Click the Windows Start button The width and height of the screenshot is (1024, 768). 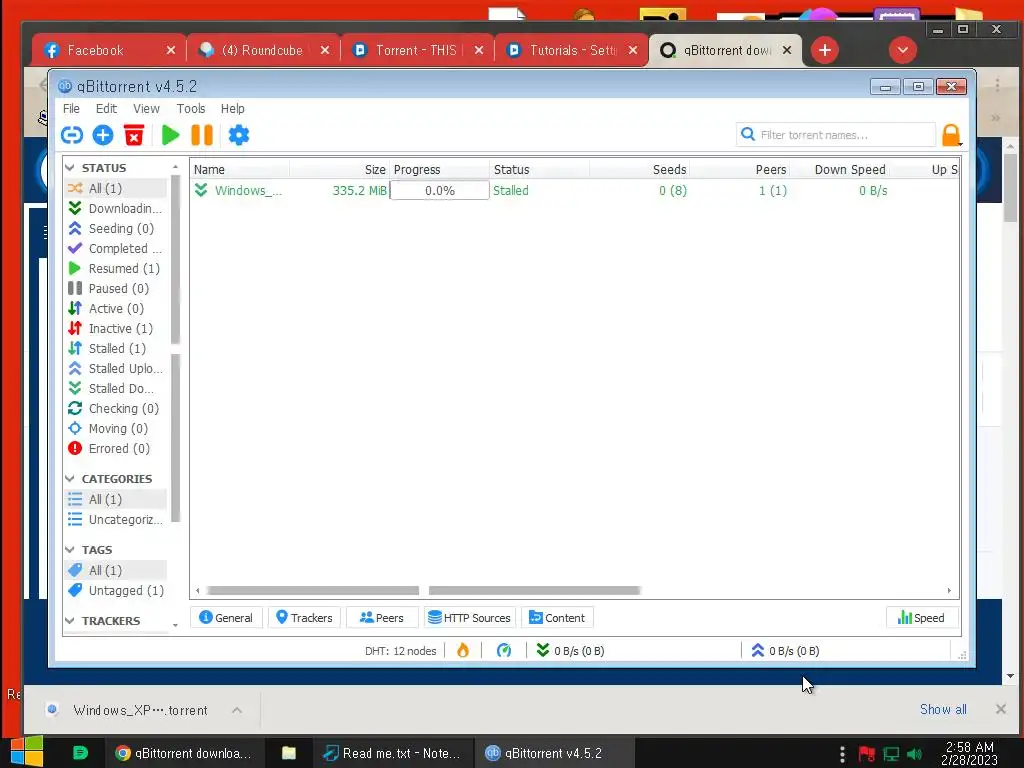pyautogui.click(x=27, y=752)
